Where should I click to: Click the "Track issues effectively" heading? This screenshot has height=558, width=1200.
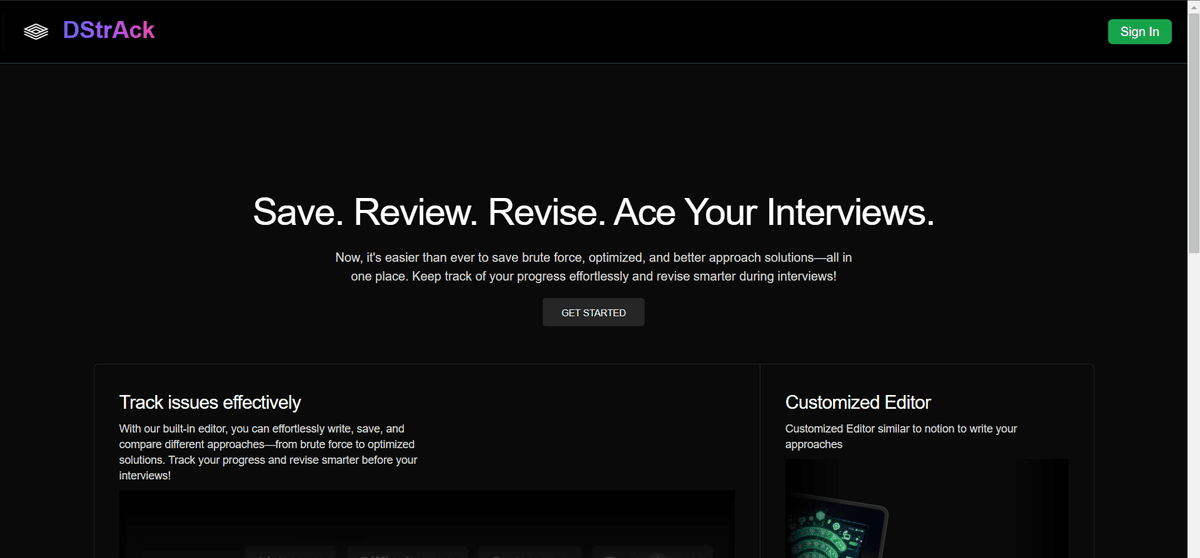[x=210, y=403]
